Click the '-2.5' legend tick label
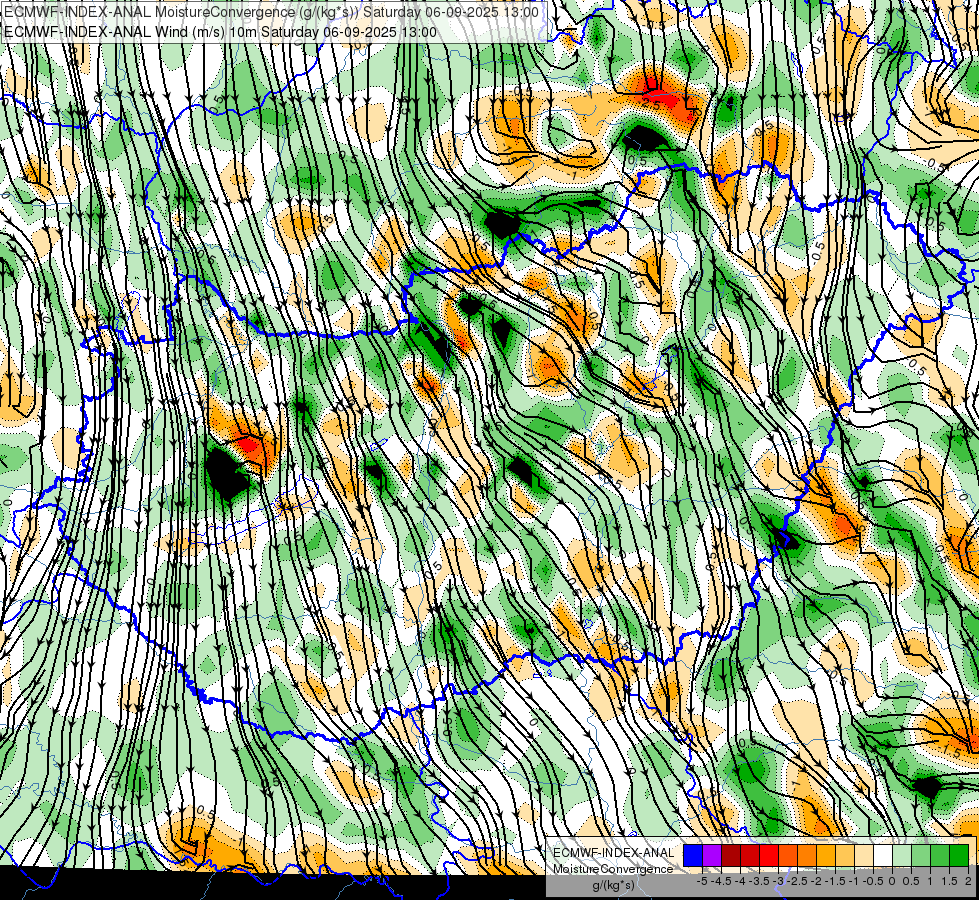Image resolution: width=979 pixels, height=900 pixels. click(x=797, y=881)
